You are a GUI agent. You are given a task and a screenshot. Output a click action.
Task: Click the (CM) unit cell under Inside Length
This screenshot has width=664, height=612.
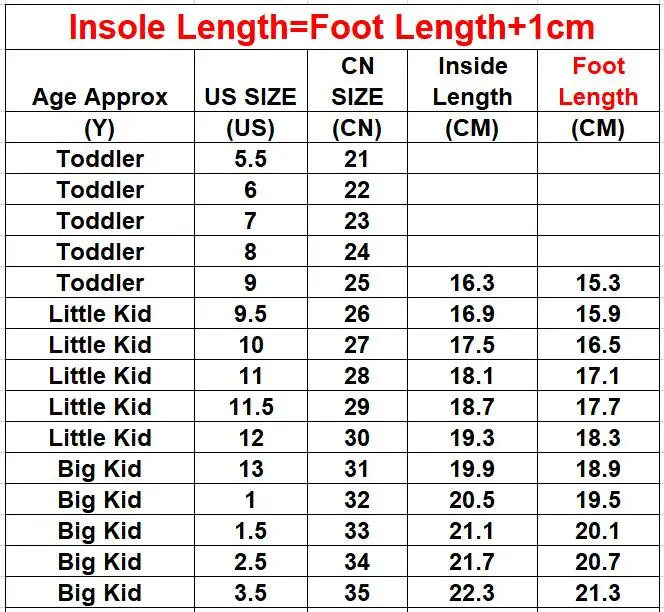click(x=473, y=127)
